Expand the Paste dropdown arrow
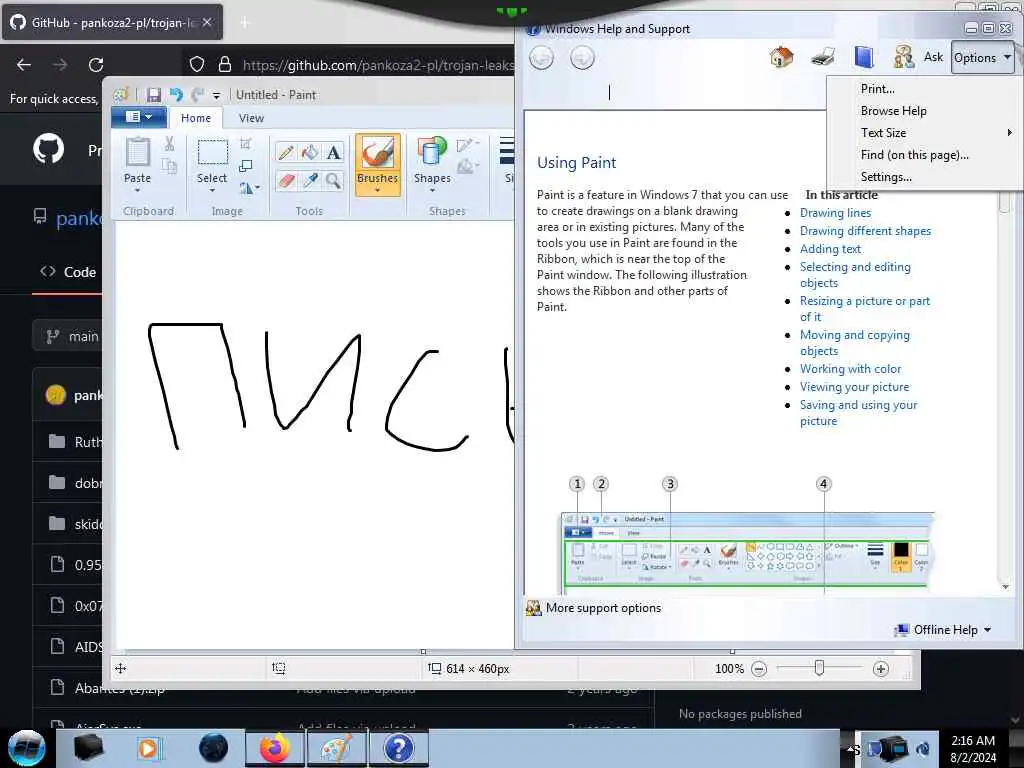Viewport: 1024px width, 768px height. point(137,190)
